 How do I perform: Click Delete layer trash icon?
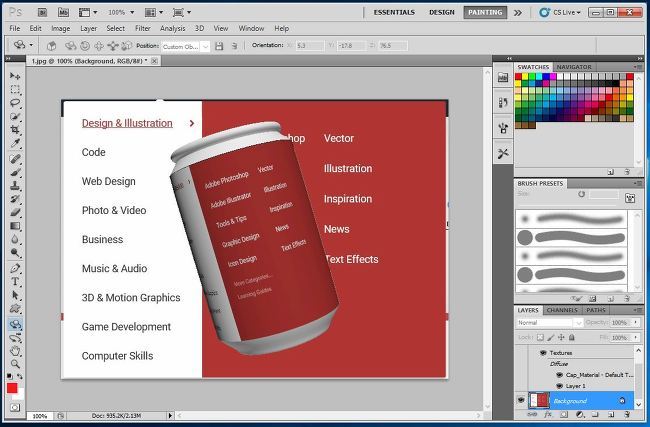pyautogui.click(x=626, y=414)
